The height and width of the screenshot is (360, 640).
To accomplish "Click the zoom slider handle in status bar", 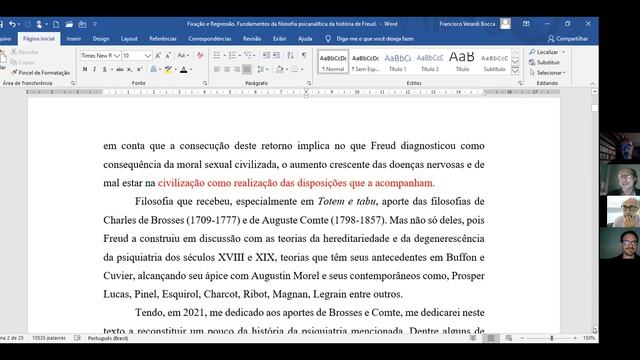I will [x=552, y=338].
